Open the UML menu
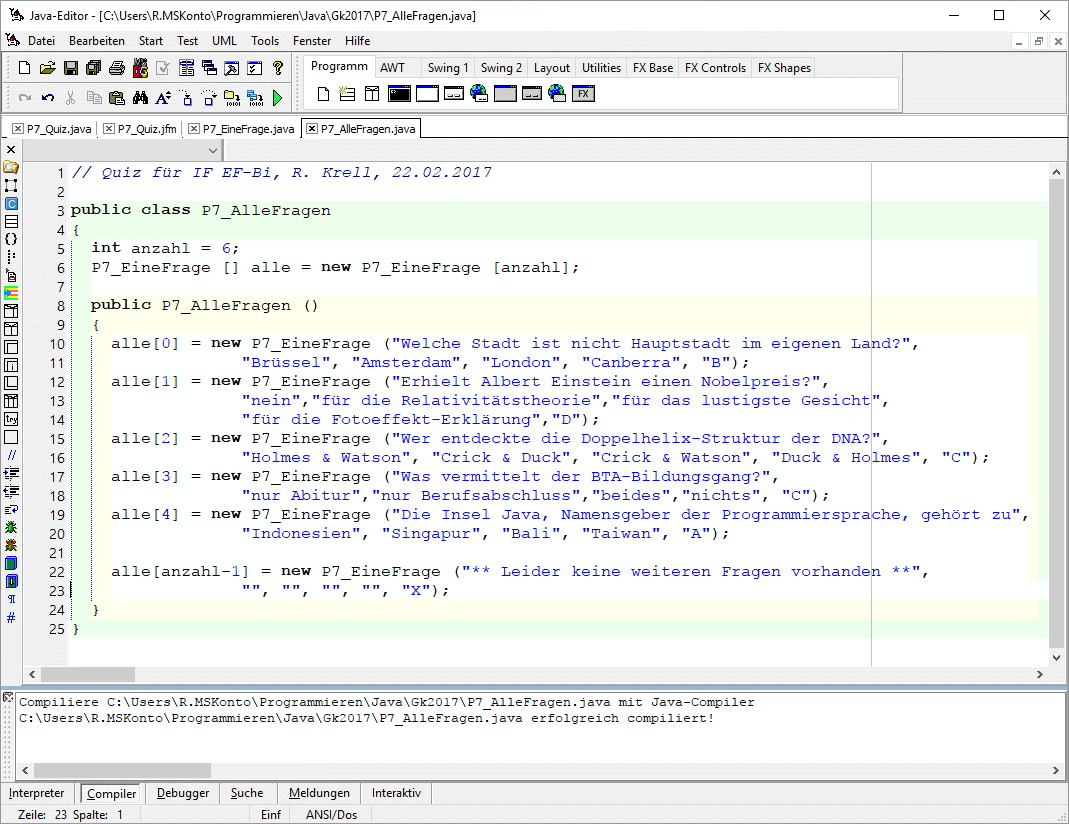 [x=224, y=41]
